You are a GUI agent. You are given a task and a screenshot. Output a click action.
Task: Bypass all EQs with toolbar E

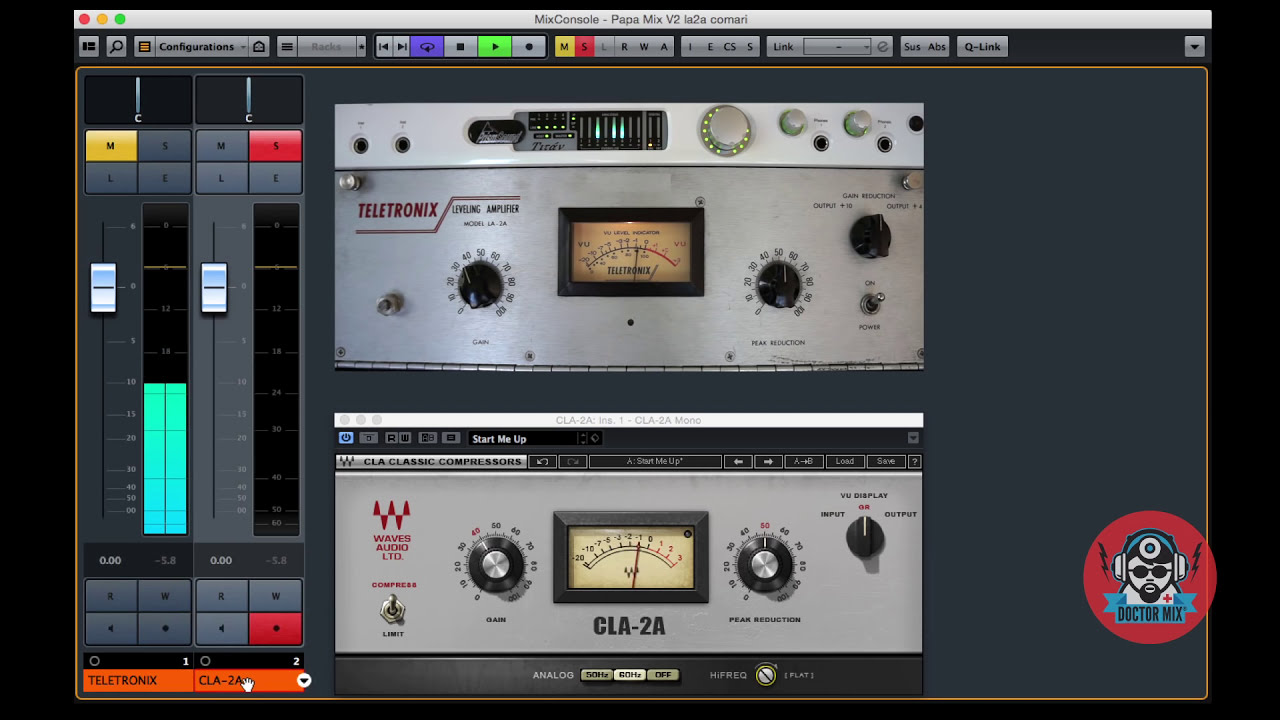pyautogui.click(x=711, y=47)
